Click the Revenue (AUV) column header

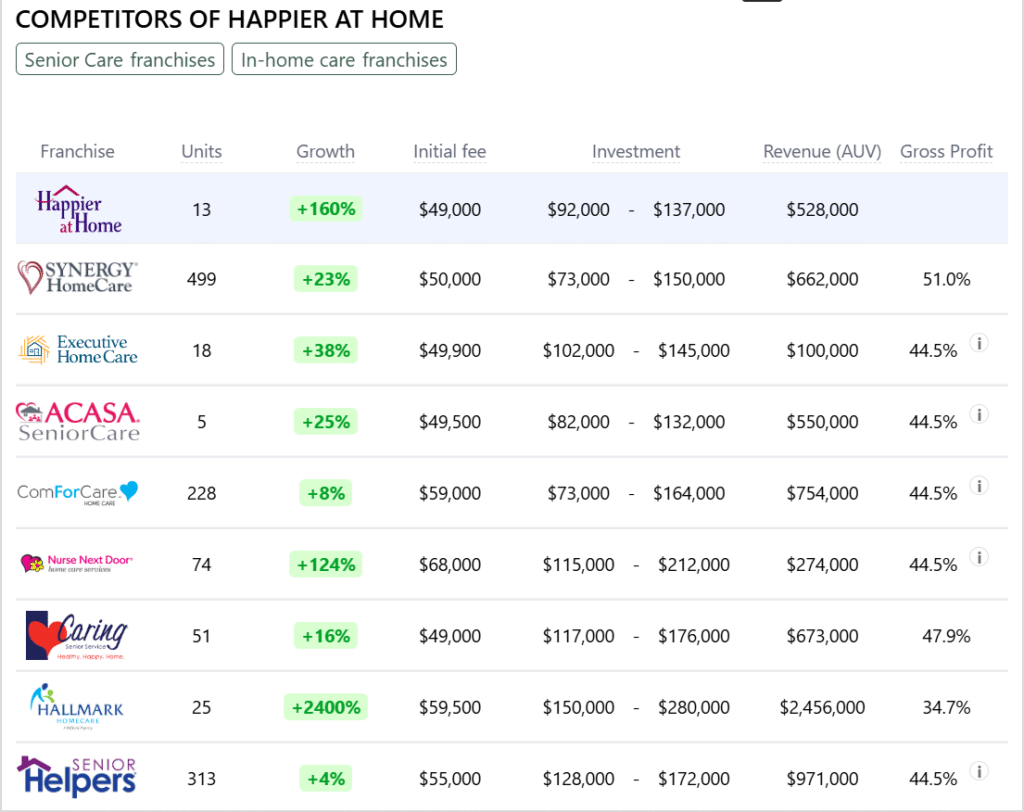pos(822,151)
